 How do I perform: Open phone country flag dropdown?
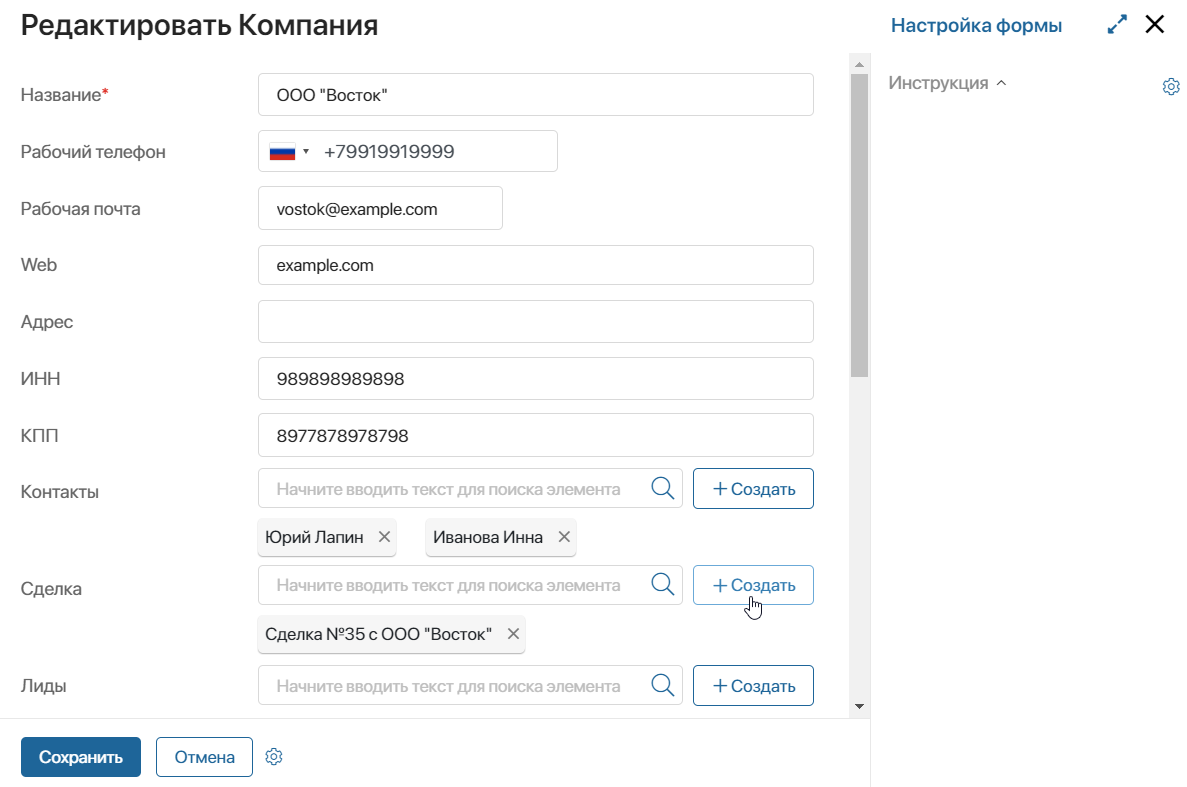[289, 151]
